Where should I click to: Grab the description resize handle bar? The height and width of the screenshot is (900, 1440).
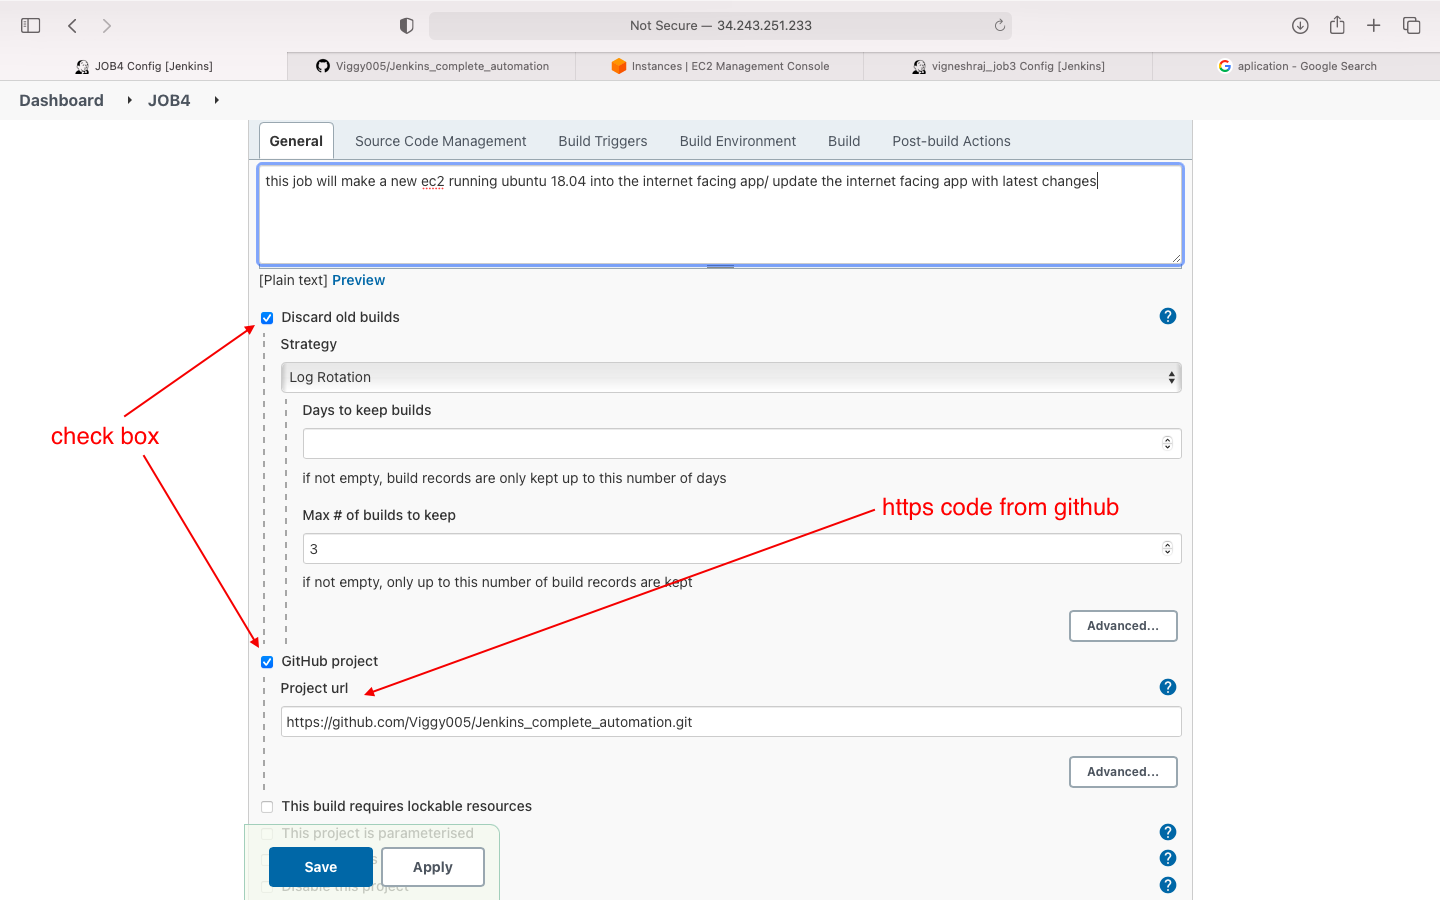(720, 267)
